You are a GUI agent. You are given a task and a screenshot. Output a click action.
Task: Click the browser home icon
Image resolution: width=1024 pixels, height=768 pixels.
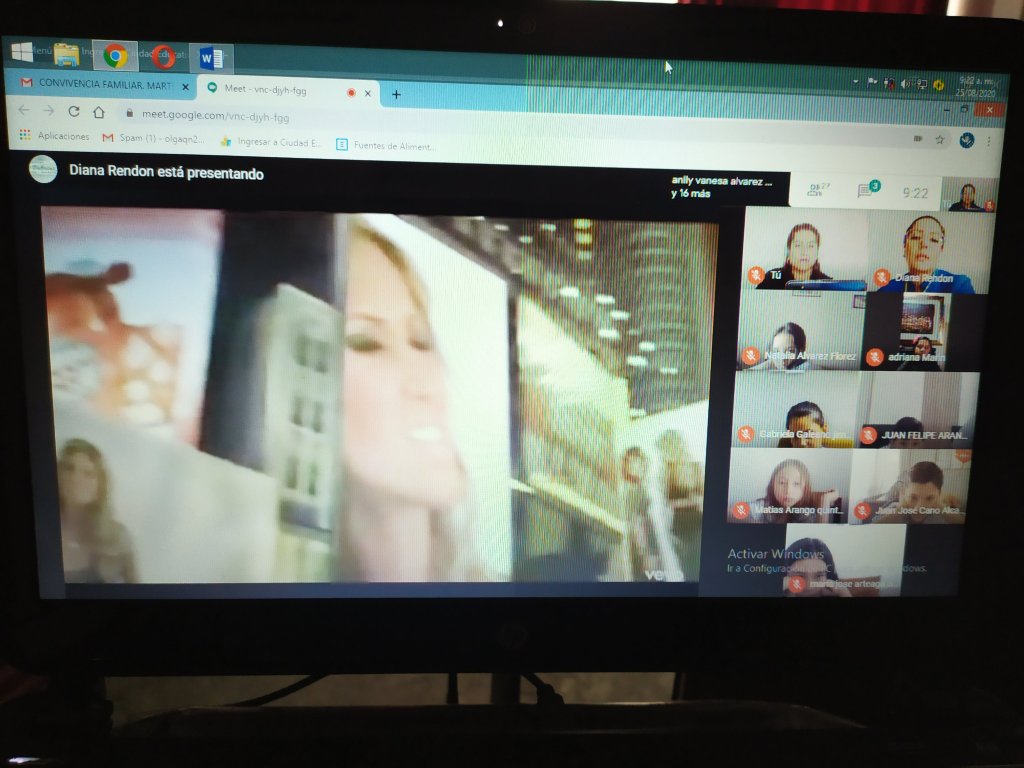[99, 112]
